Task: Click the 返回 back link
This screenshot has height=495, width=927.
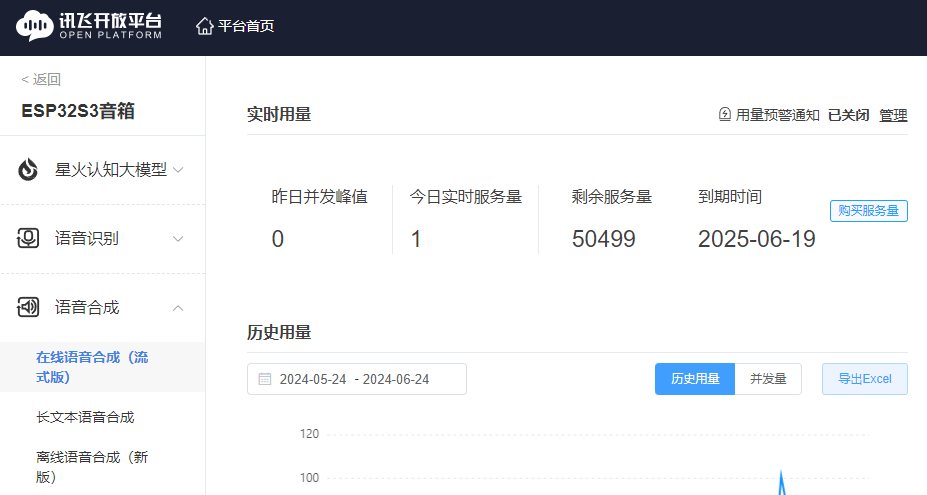Action: click(x=41, y=80)
